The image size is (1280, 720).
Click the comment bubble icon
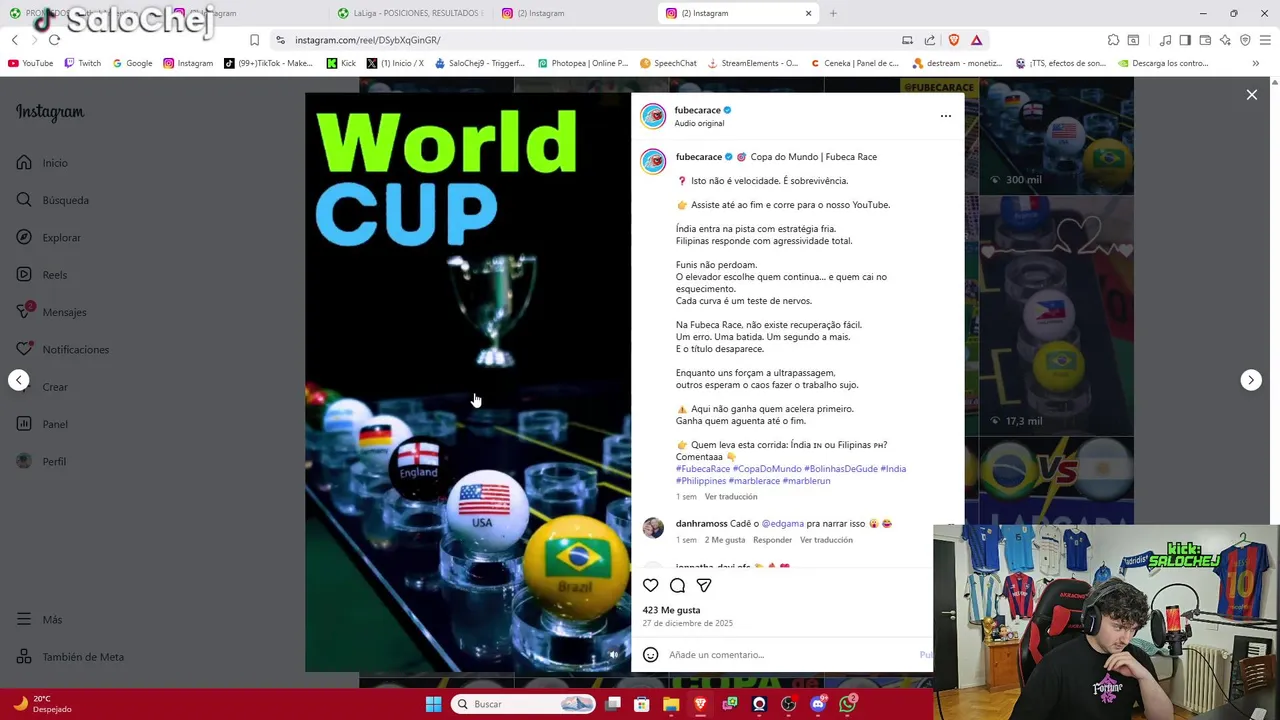pos(677,585)
